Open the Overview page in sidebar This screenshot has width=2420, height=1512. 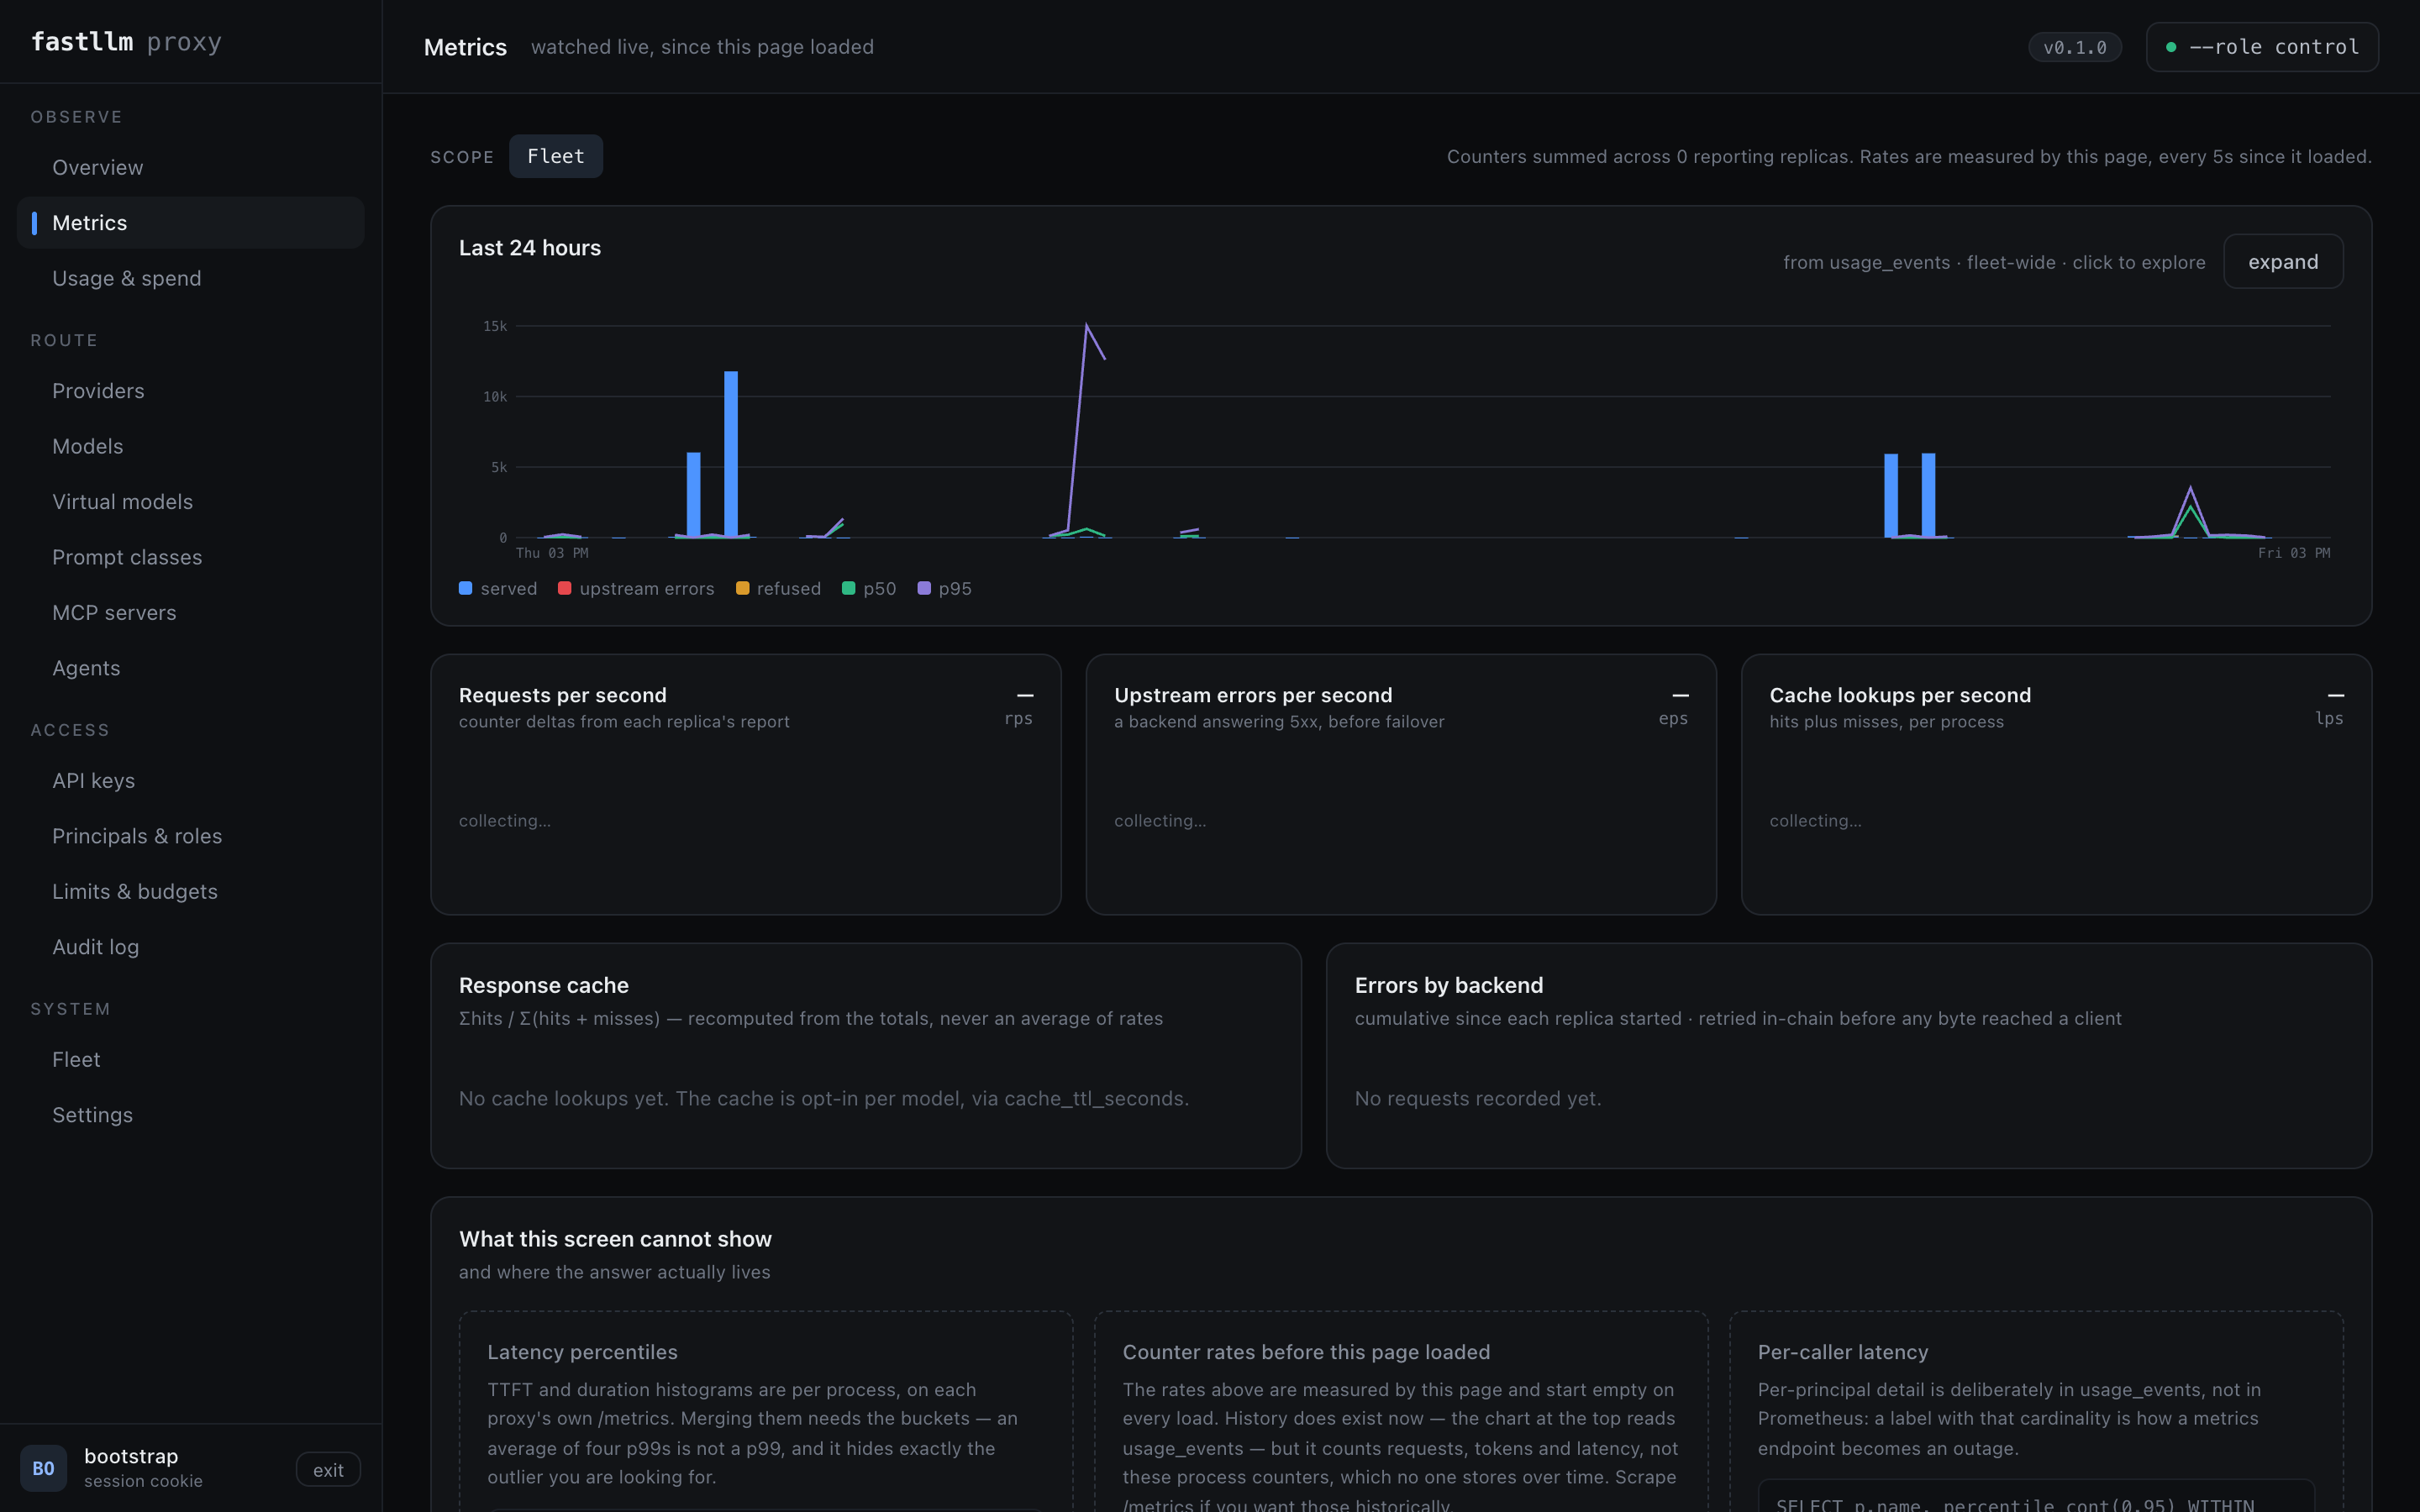click(x=190, y=167)
